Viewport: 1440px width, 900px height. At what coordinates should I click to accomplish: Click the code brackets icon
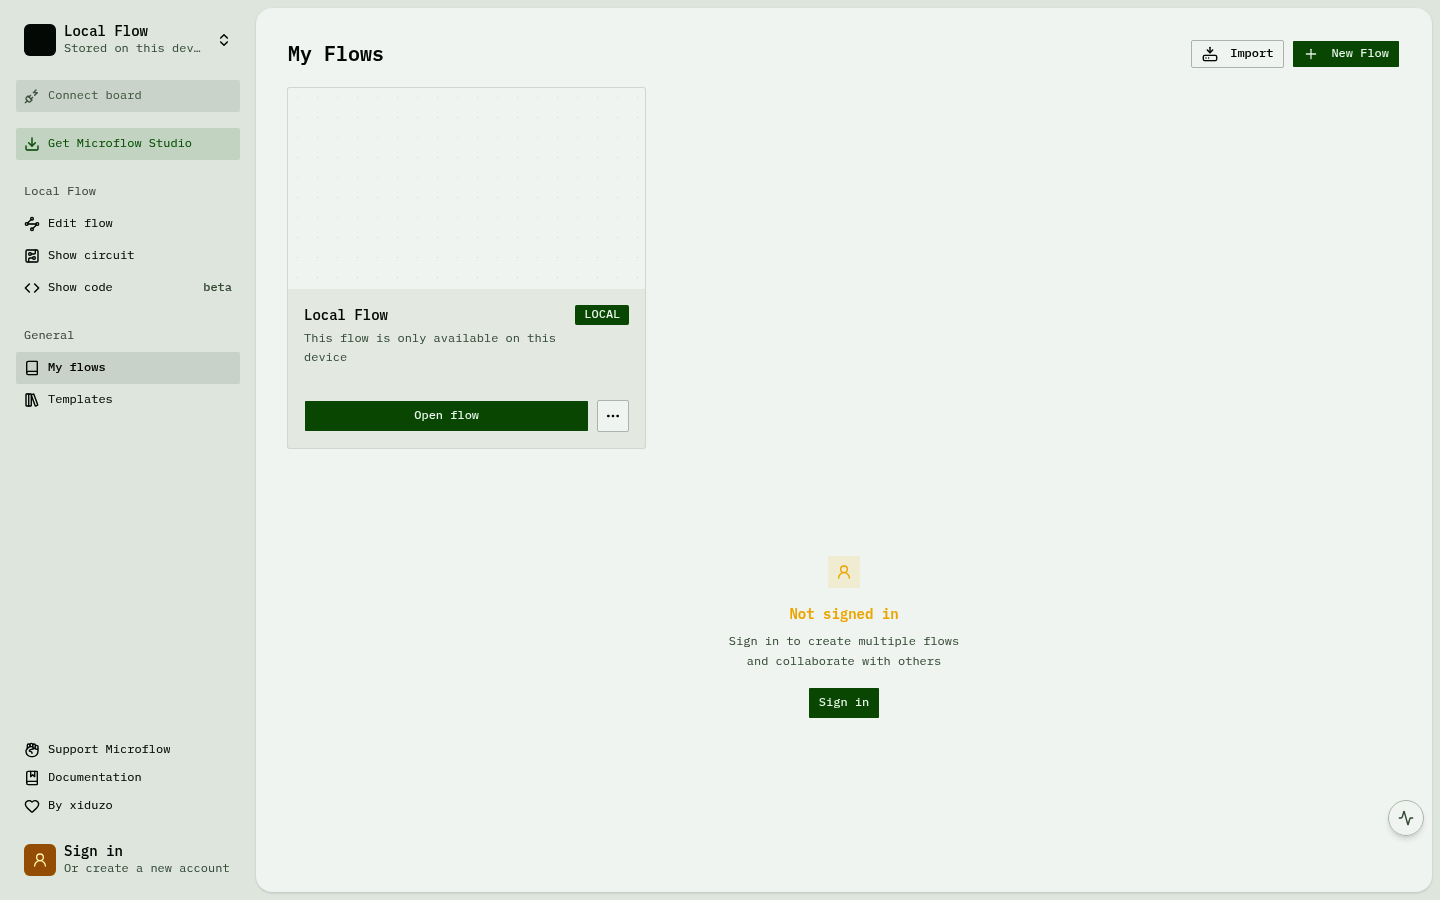point(32,288)
